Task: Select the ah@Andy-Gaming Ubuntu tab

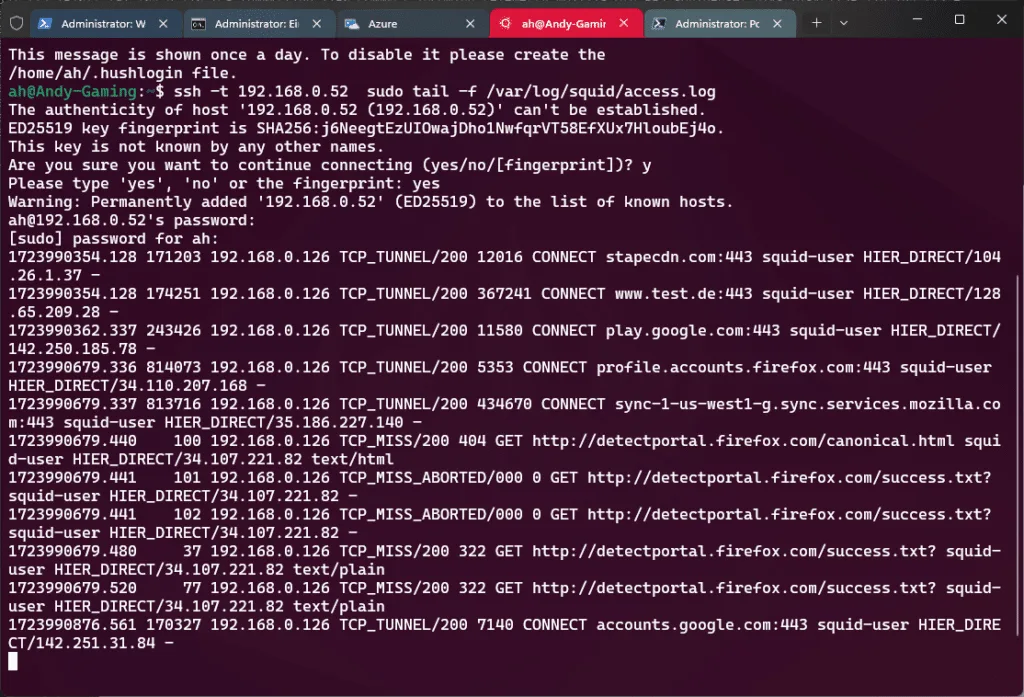Action: [564, 24]
